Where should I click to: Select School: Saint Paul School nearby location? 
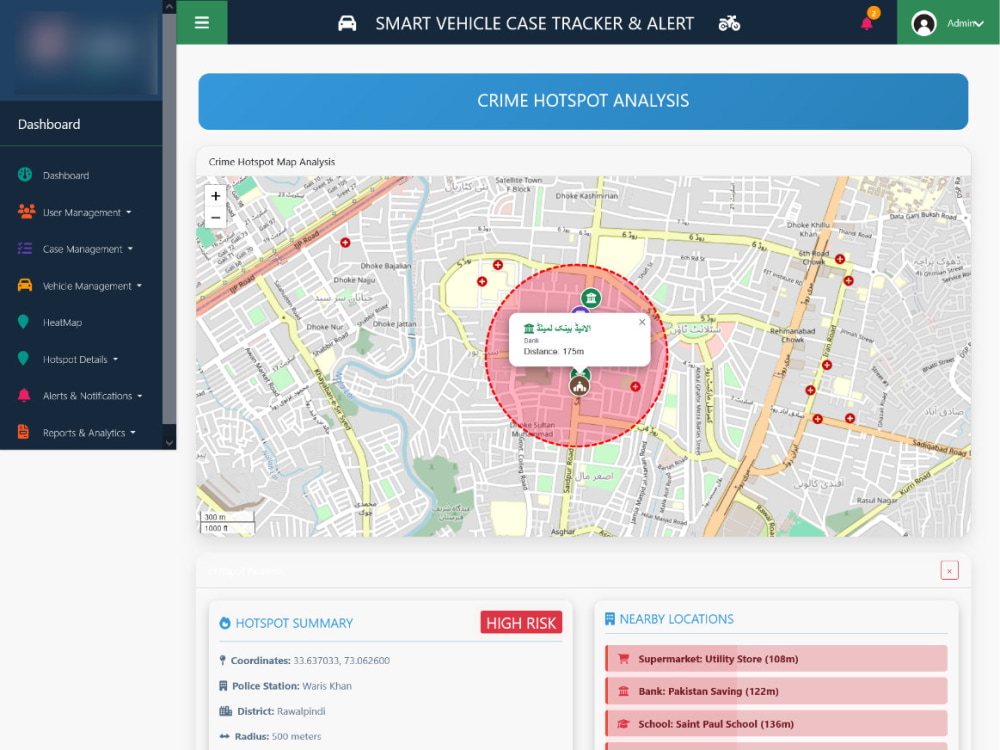point(776,723)
